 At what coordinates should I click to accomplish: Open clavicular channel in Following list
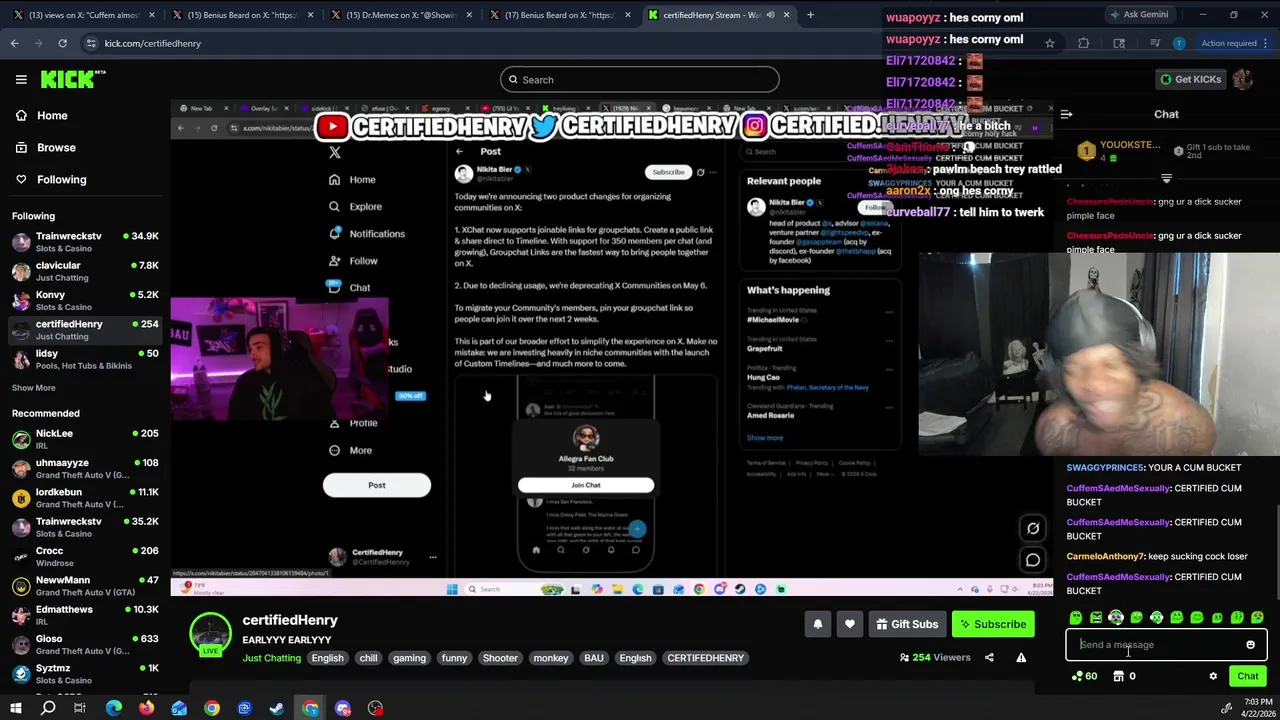point(84,271)
